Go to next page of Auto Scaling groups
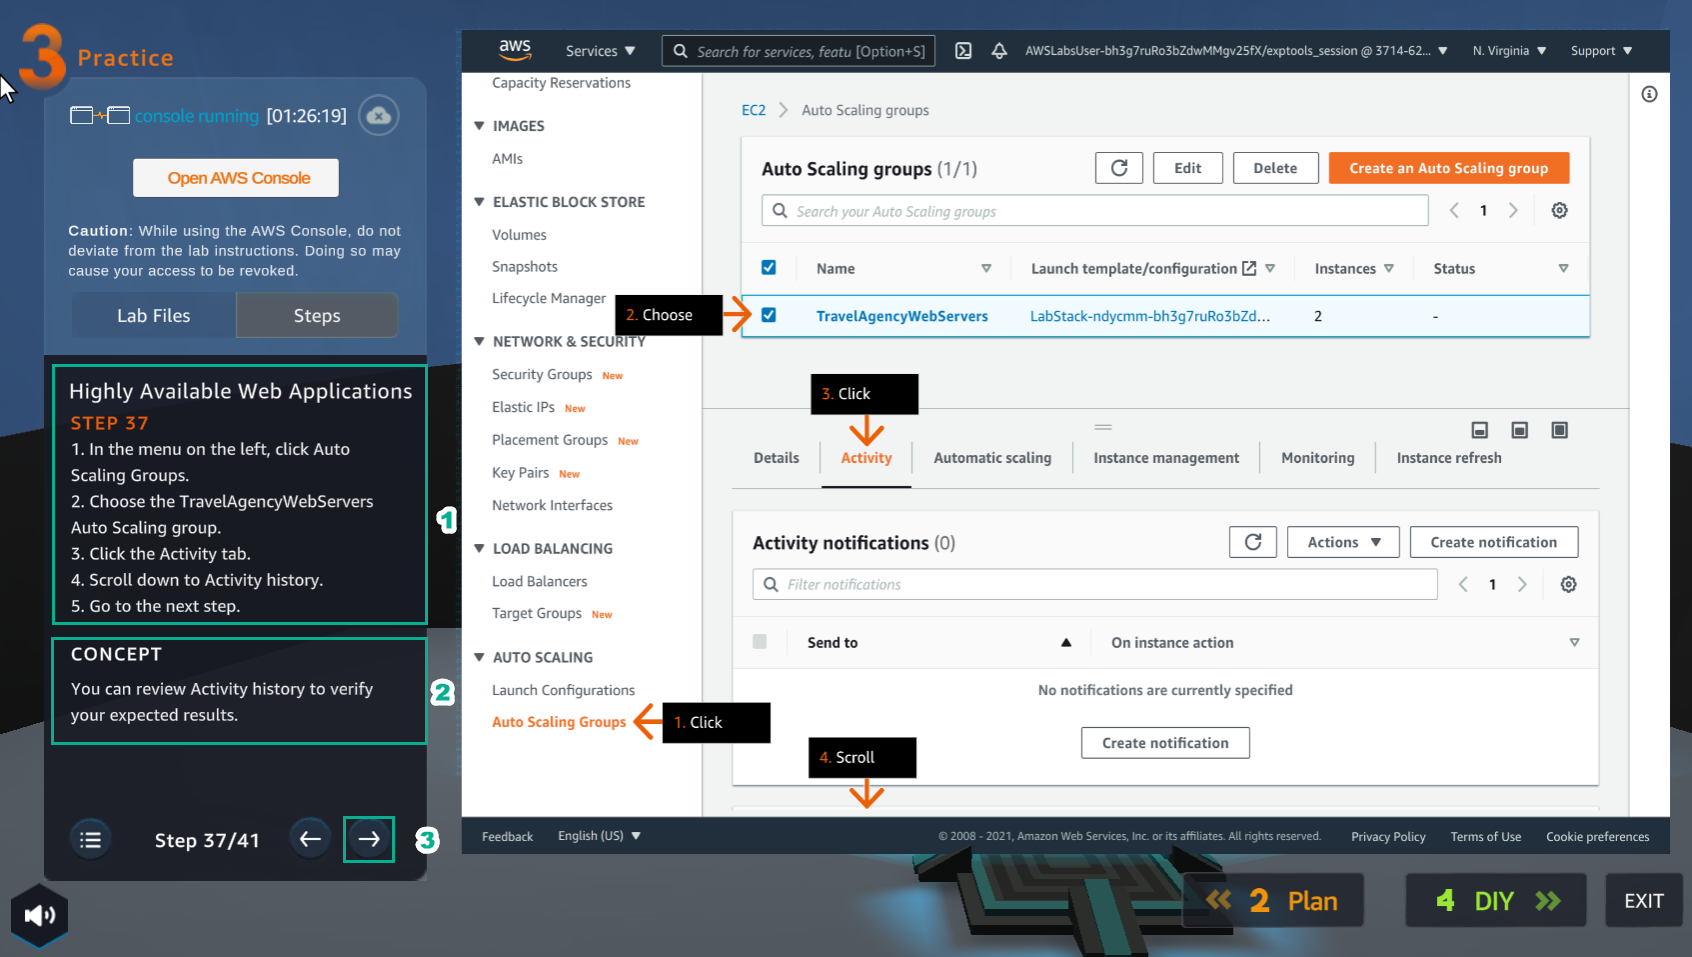This screenshot has width=1692, height=957. (x=1513, y=210)
